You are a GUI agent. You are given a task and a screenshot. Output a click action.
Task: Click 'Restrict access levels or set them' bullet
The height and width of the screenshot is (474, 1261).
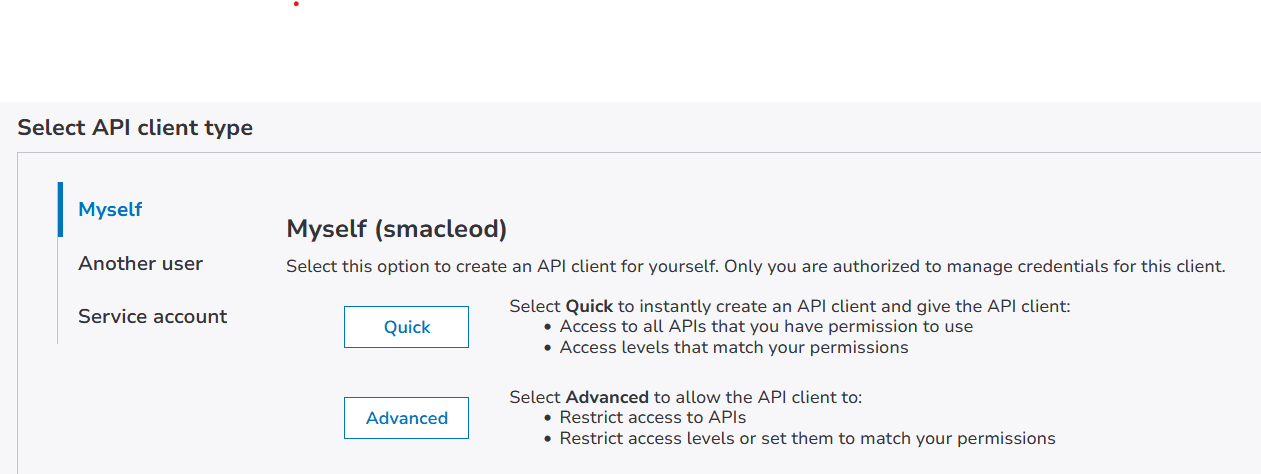pos(807,438)
